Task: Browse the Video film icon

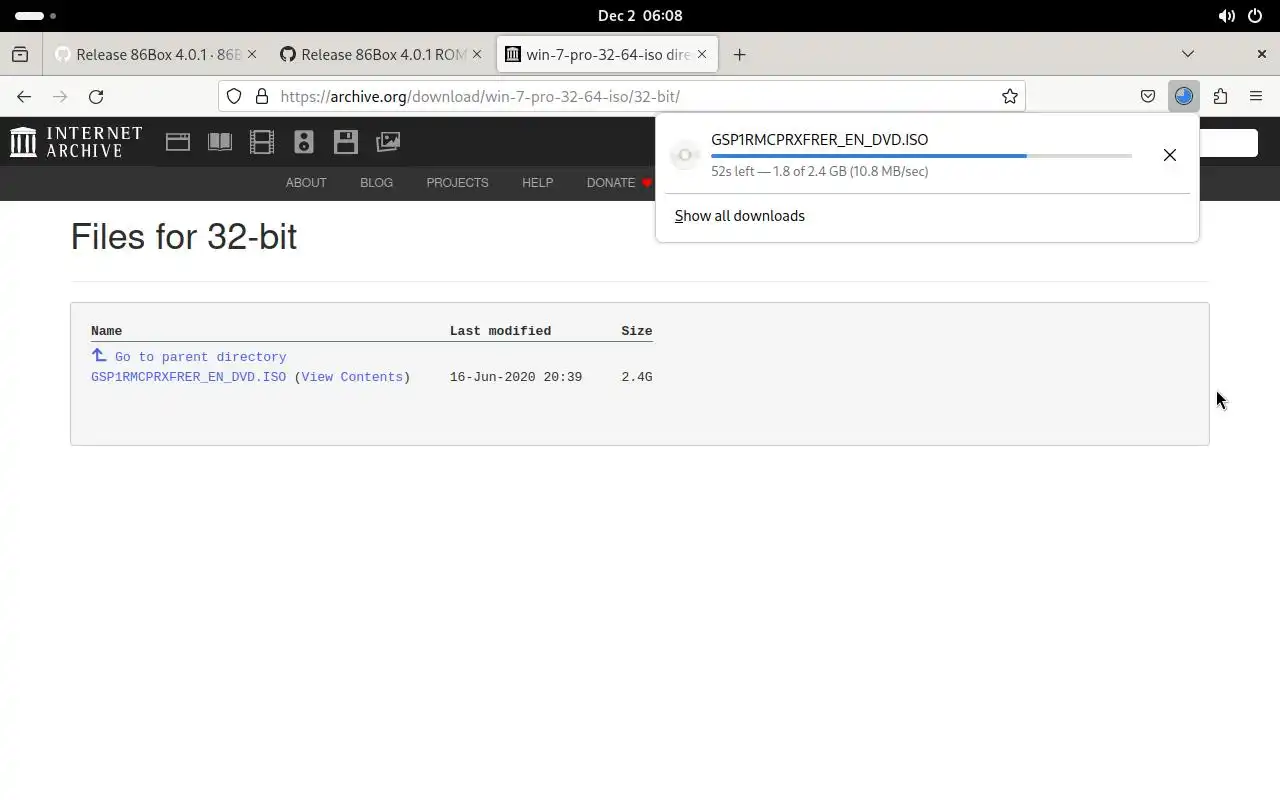Action: [262, 142]
